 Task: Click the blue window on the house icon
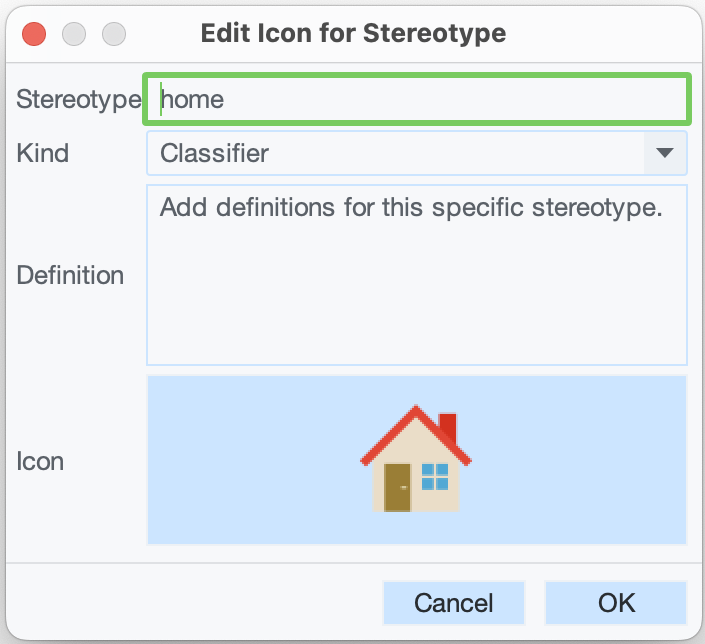tap(435, 476)
